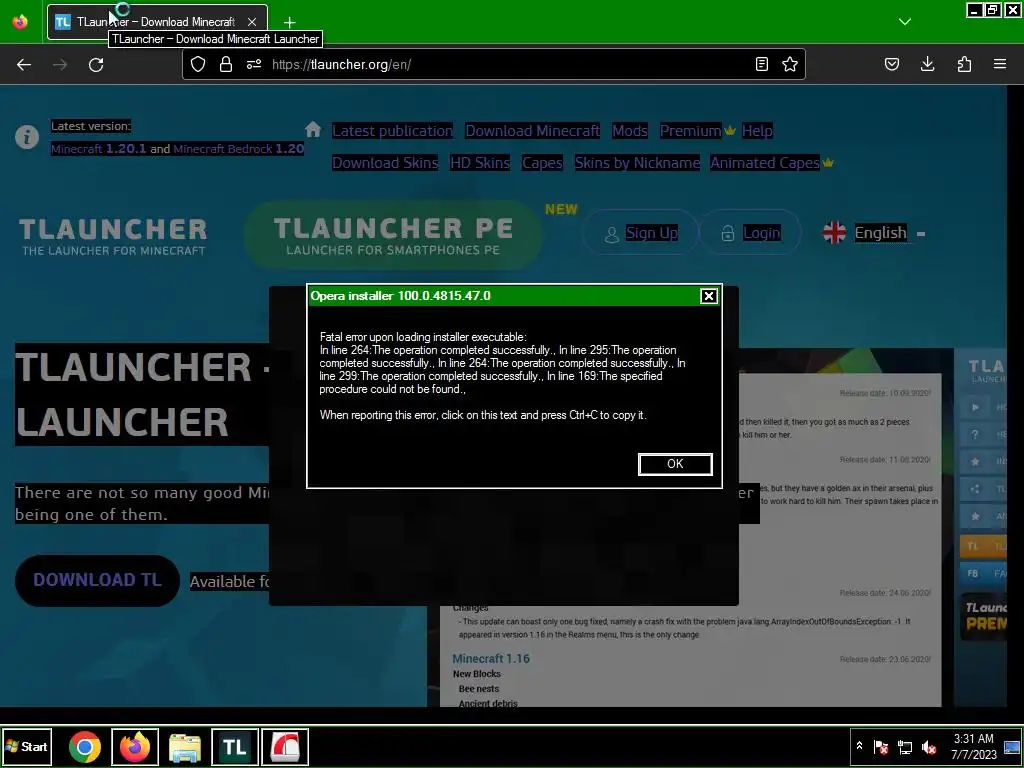The height and width of the screenshot is (768, 1024).
Task: Reload the TLauncher page
Action: [96, 65]
